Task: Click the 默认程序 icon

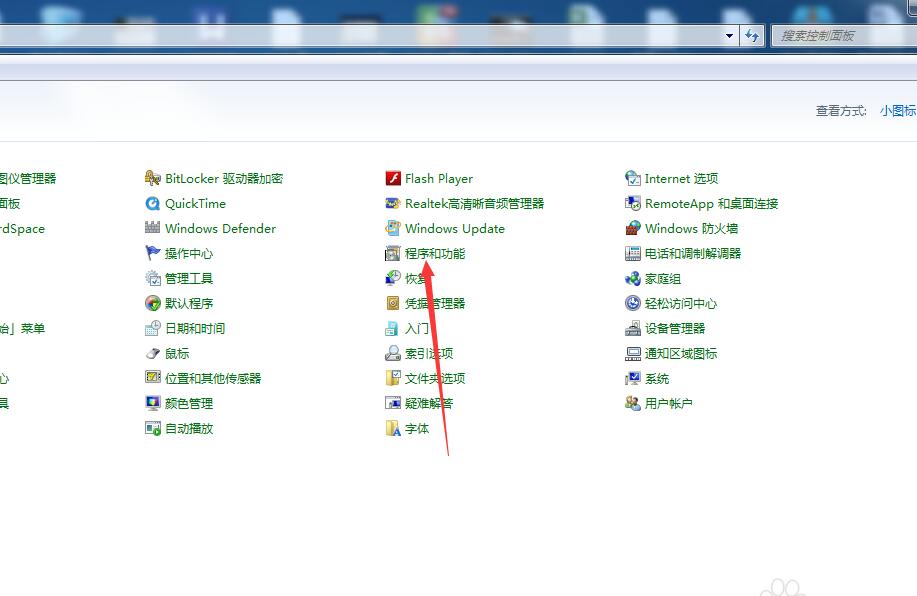Action: (153, 303)
